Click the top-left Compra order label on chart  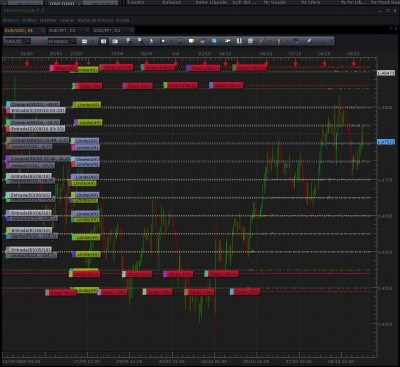[x=33, y=104]
